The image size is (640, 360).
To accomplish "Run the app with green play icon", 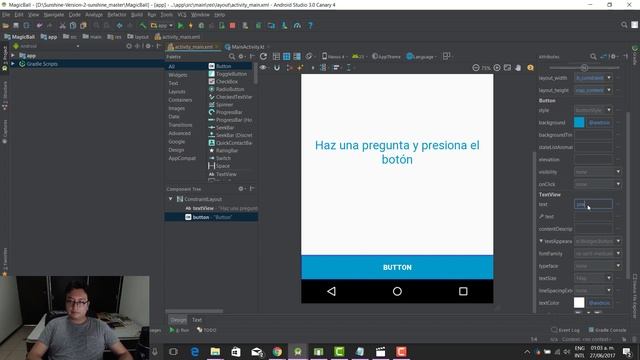I will [180, 25].
